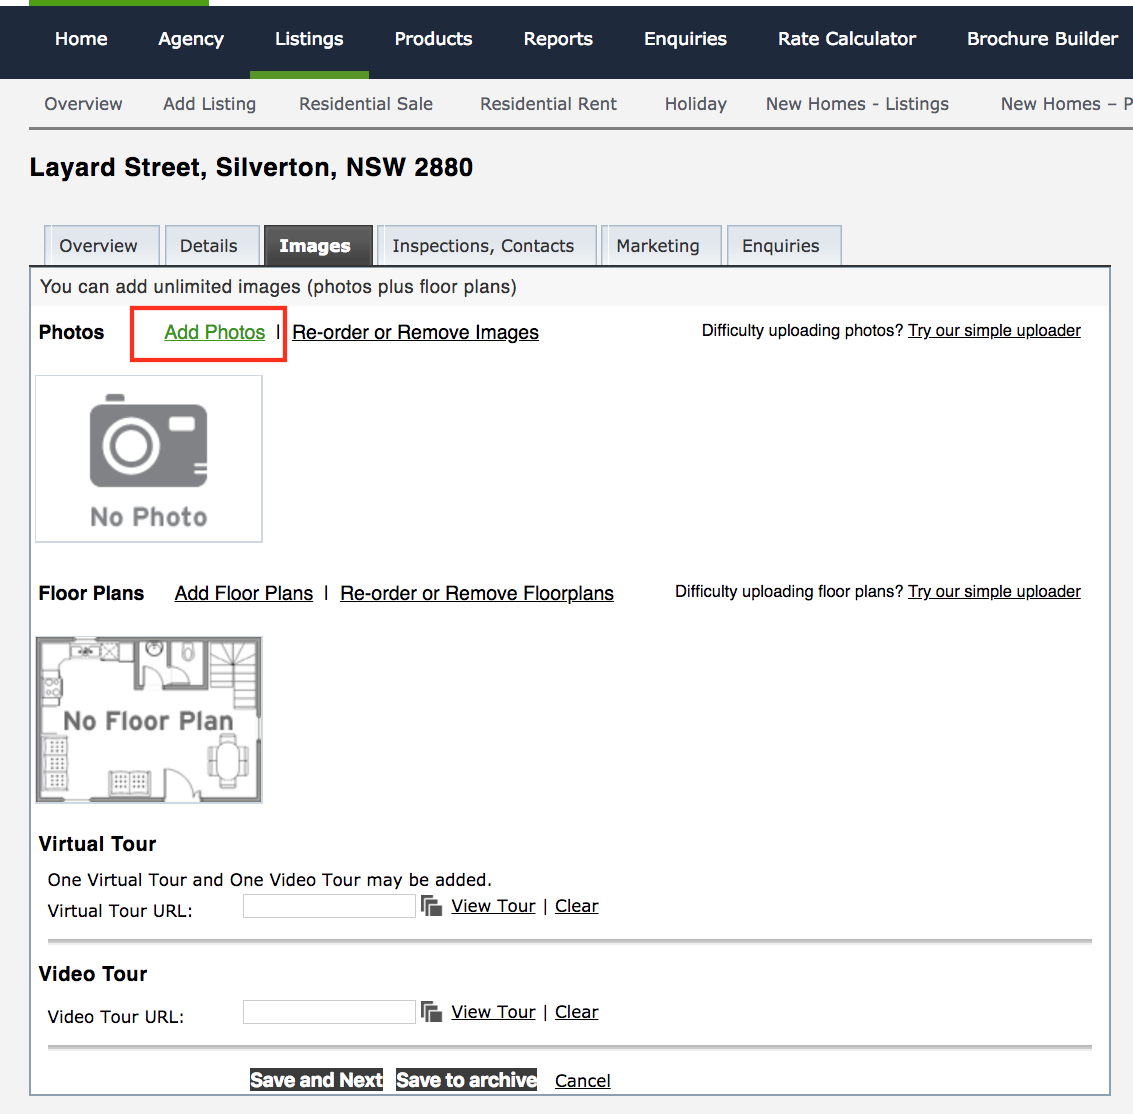Click the "Video Tour" section heading
The image size is (1133, 1114).
click(x=92, y=974)
